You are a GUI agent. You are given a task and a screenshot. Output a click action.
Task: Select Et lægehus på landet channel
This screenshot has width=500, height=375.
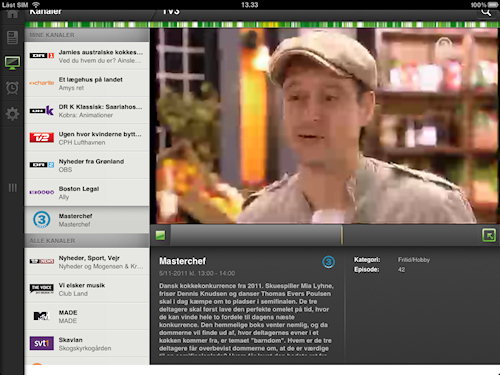point(87,83)
